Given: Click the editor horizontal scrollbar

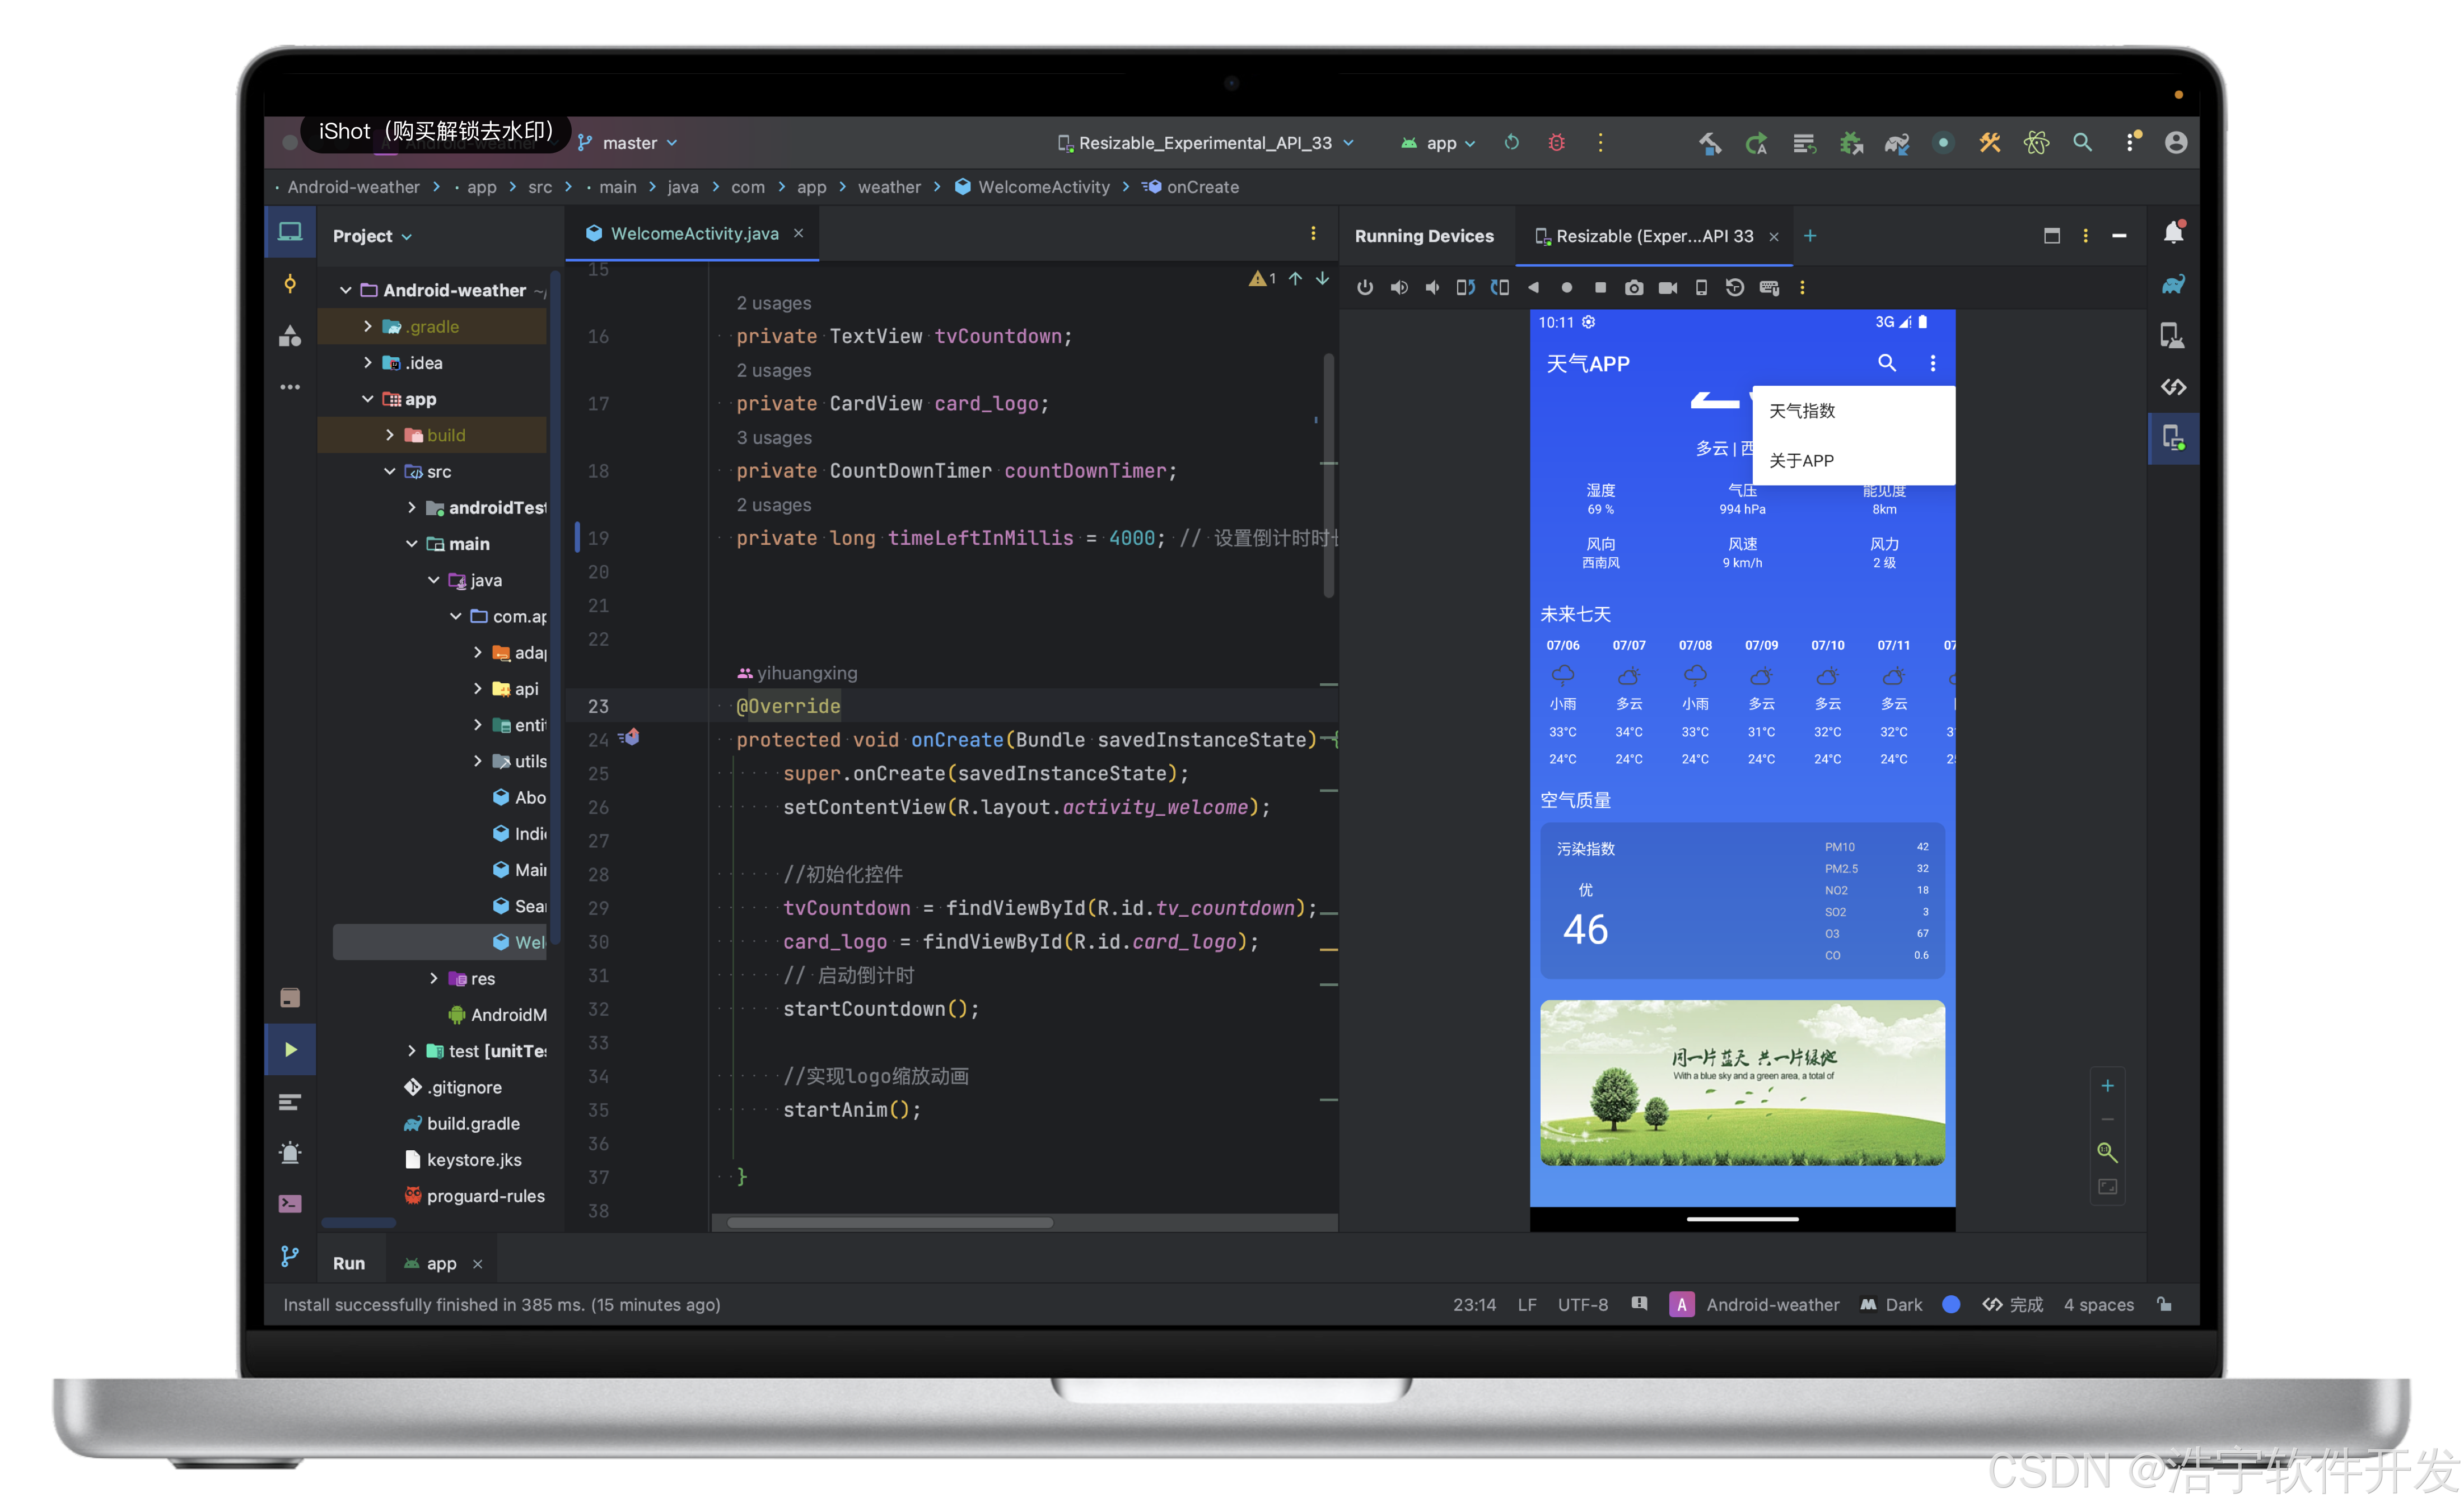Looking at the screenshot, I should [890, 1222].
